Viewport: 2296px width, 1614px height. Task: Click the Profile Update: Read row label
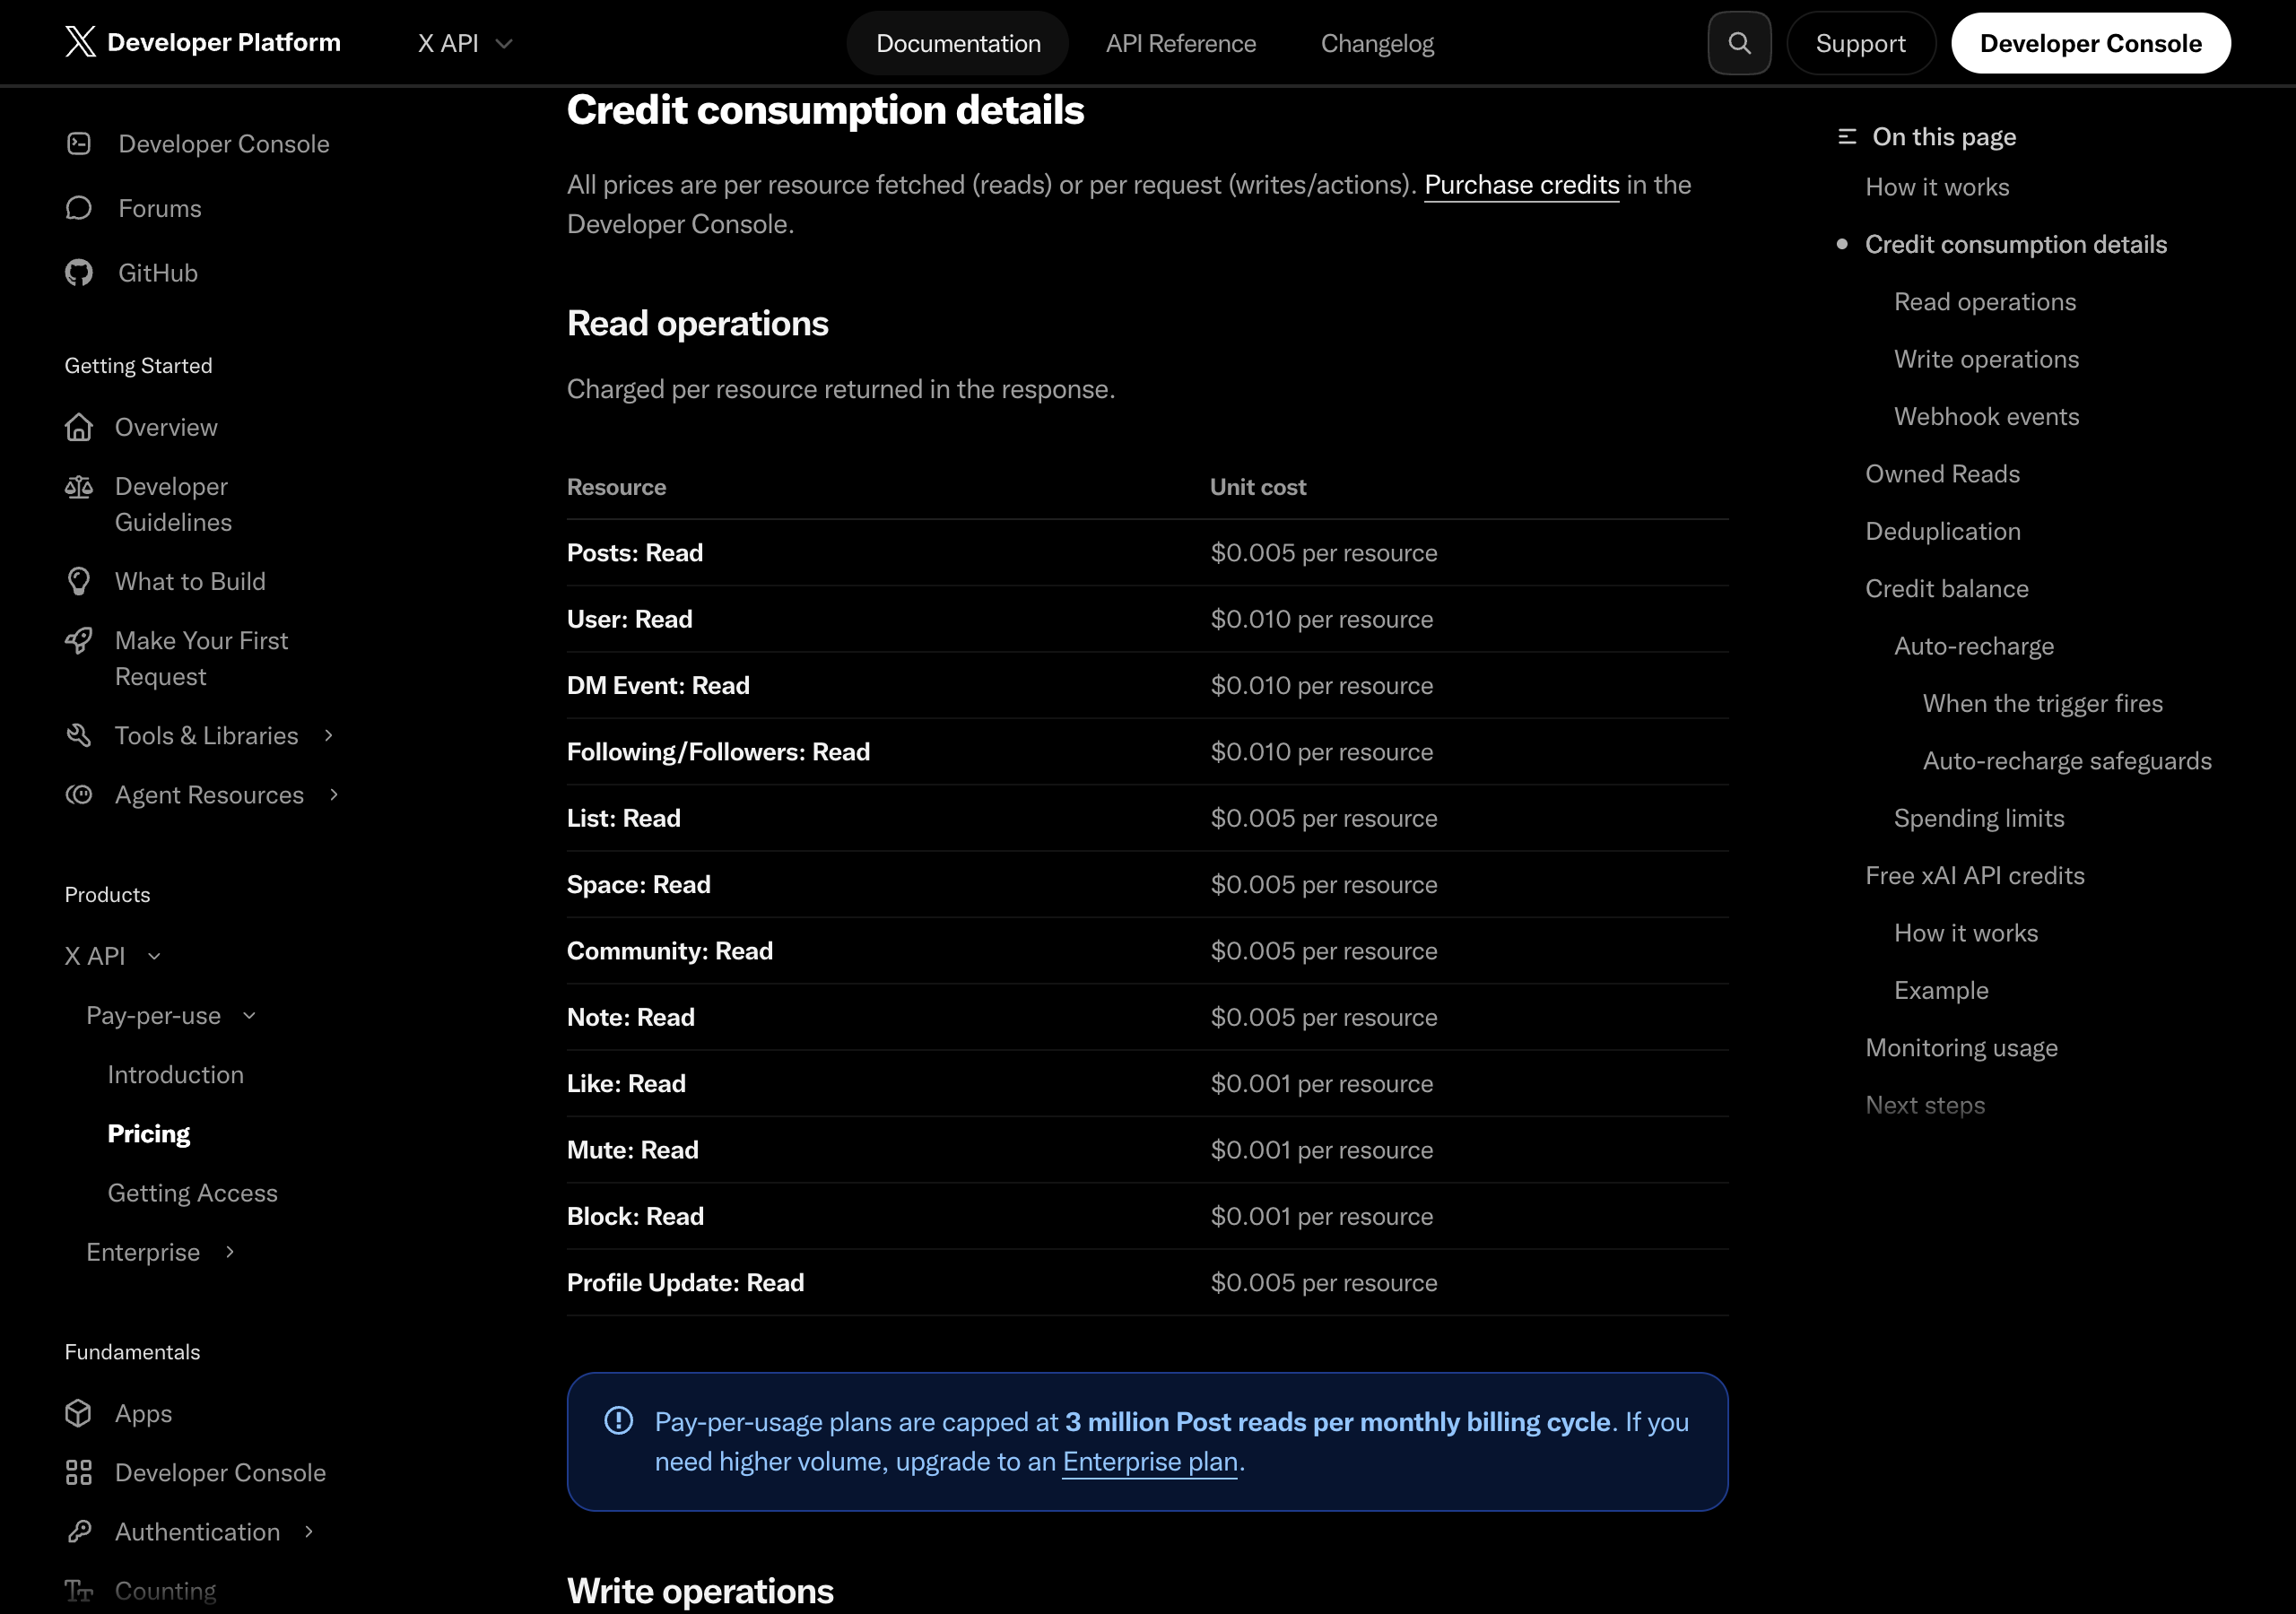tap(685, 1283)
